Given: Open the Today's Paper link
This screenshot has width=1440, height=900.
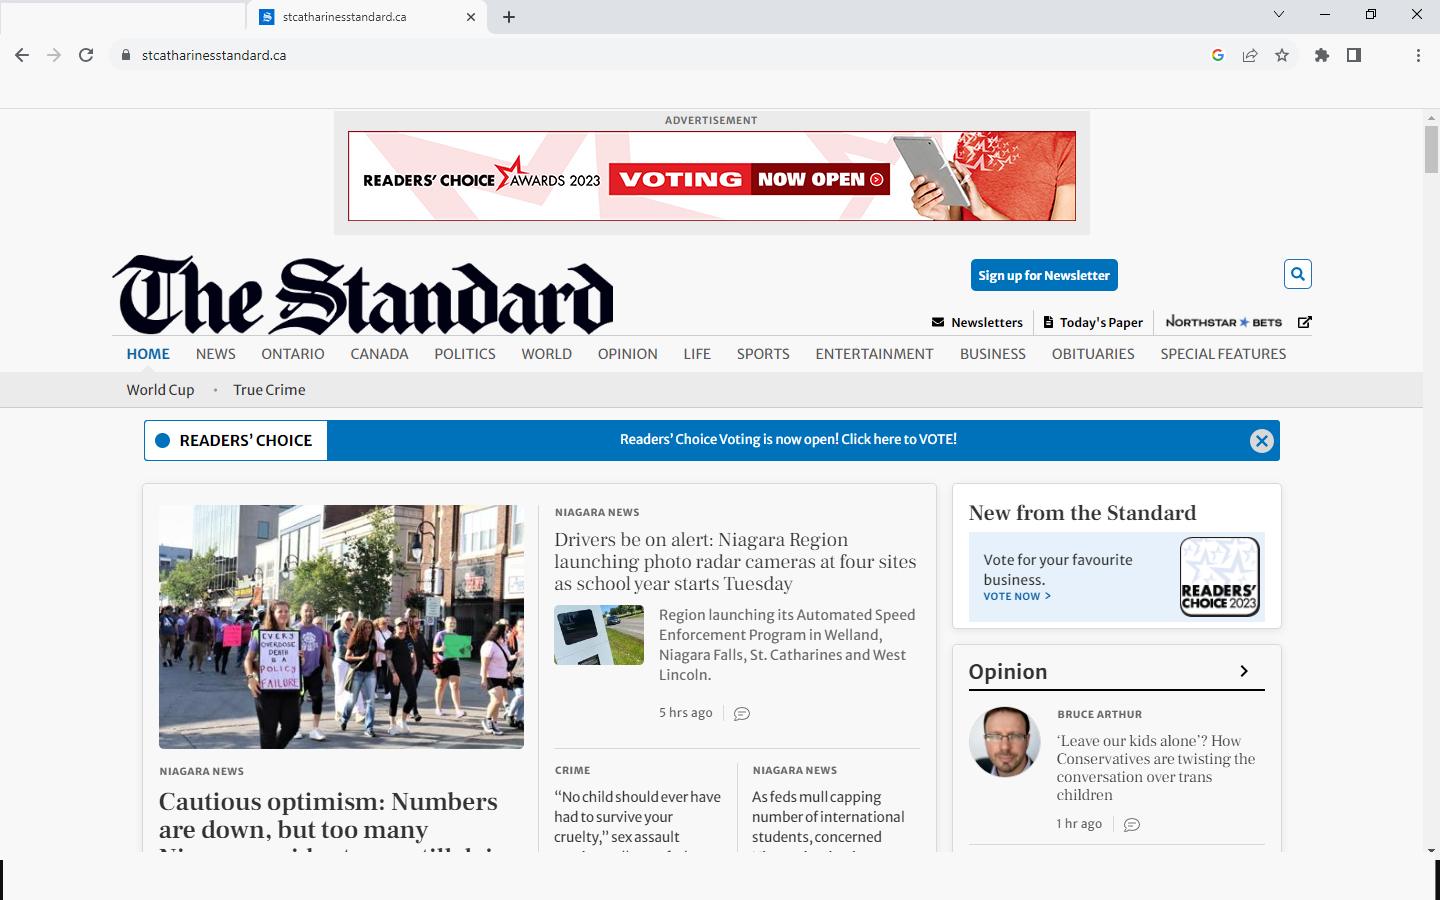Looking at the screenshot, I should click(1092, 322).
